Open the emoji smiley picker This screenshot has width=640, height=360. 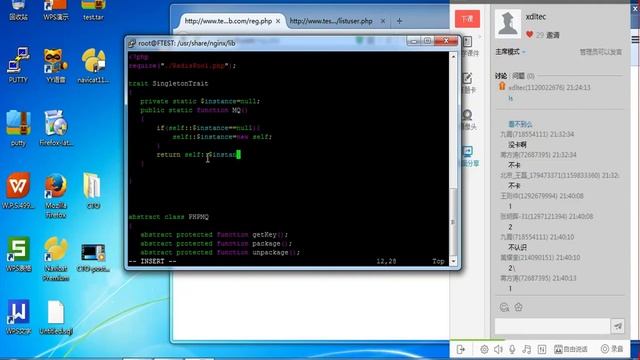[x=504, y=307]
